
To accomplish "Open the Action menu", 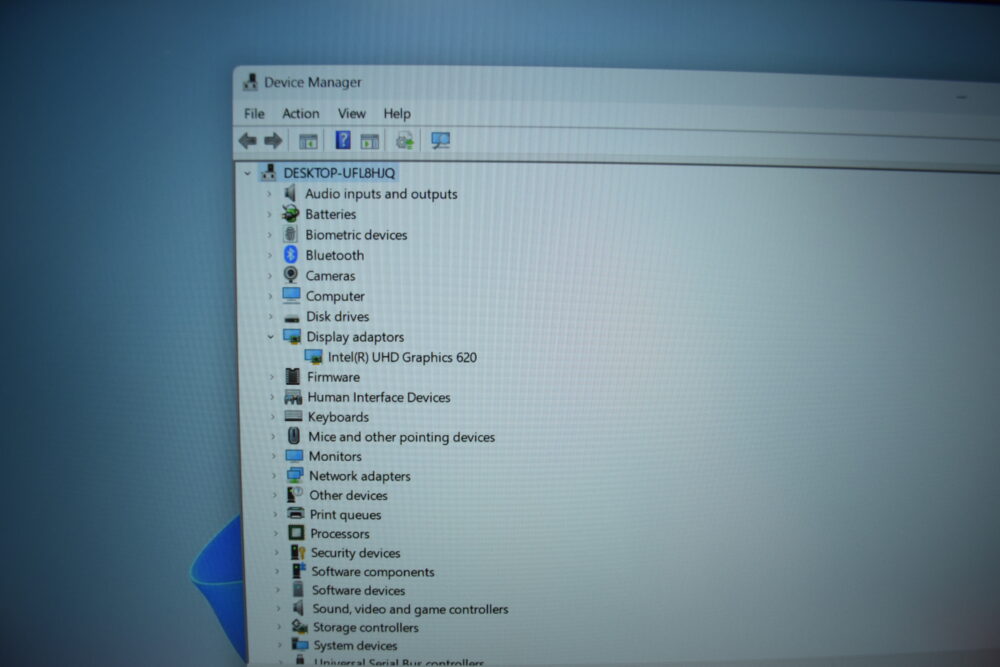I will click(x=300, y=114).
